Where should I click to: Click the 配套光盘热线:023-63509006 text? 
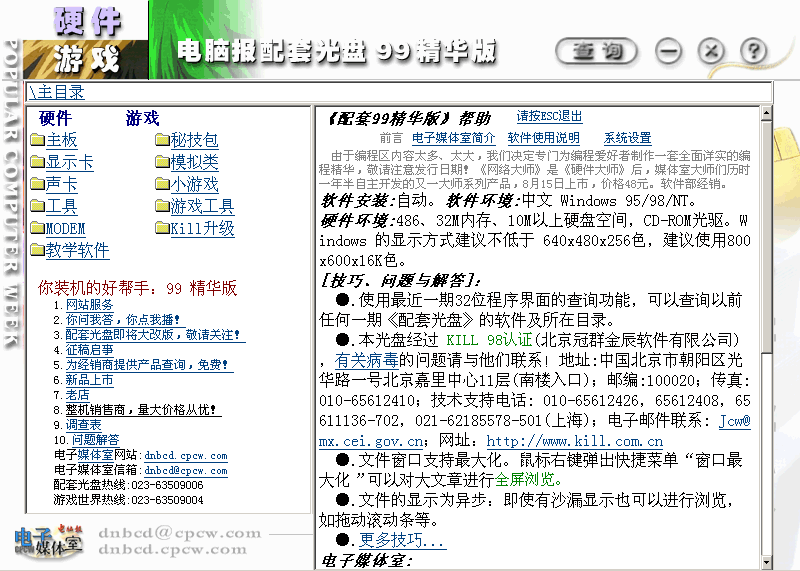[x=128, y=485]
